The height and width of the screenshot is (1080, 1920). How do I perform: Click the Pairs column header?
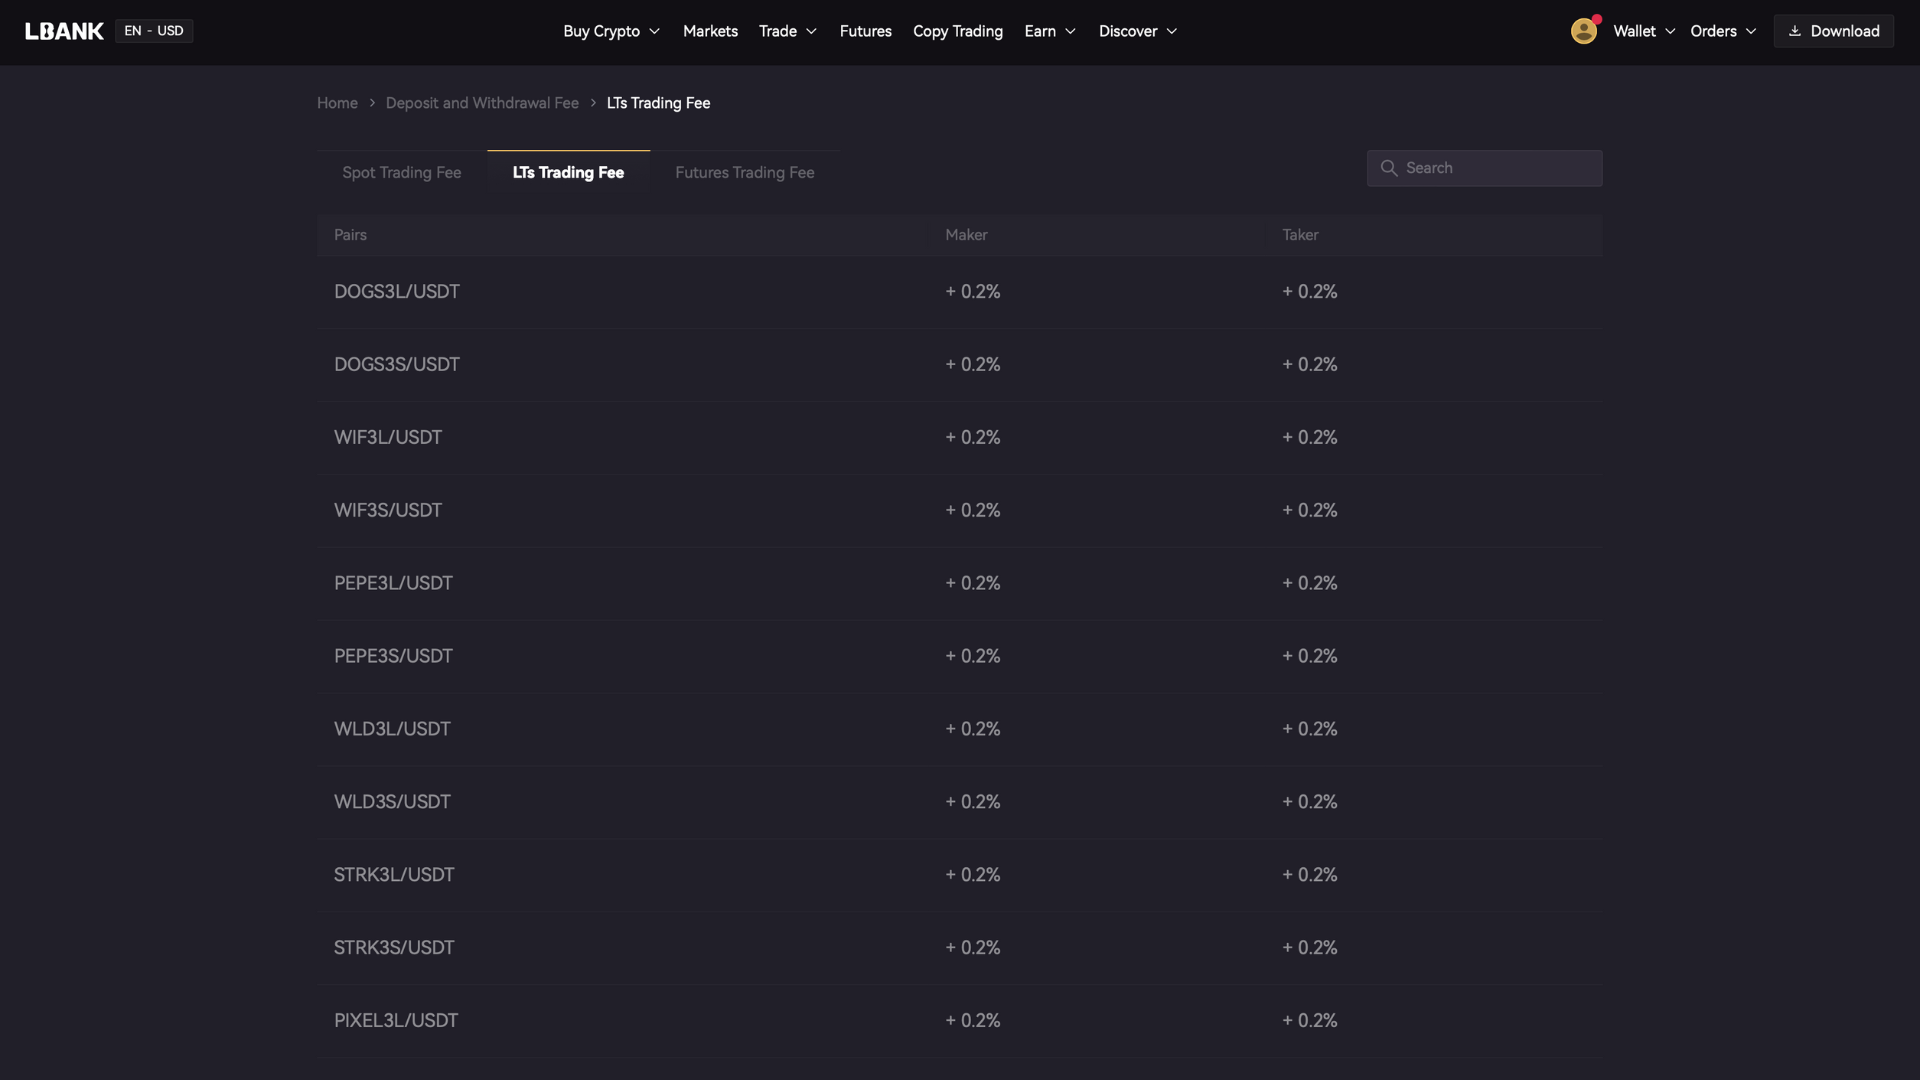click(350, 235)
